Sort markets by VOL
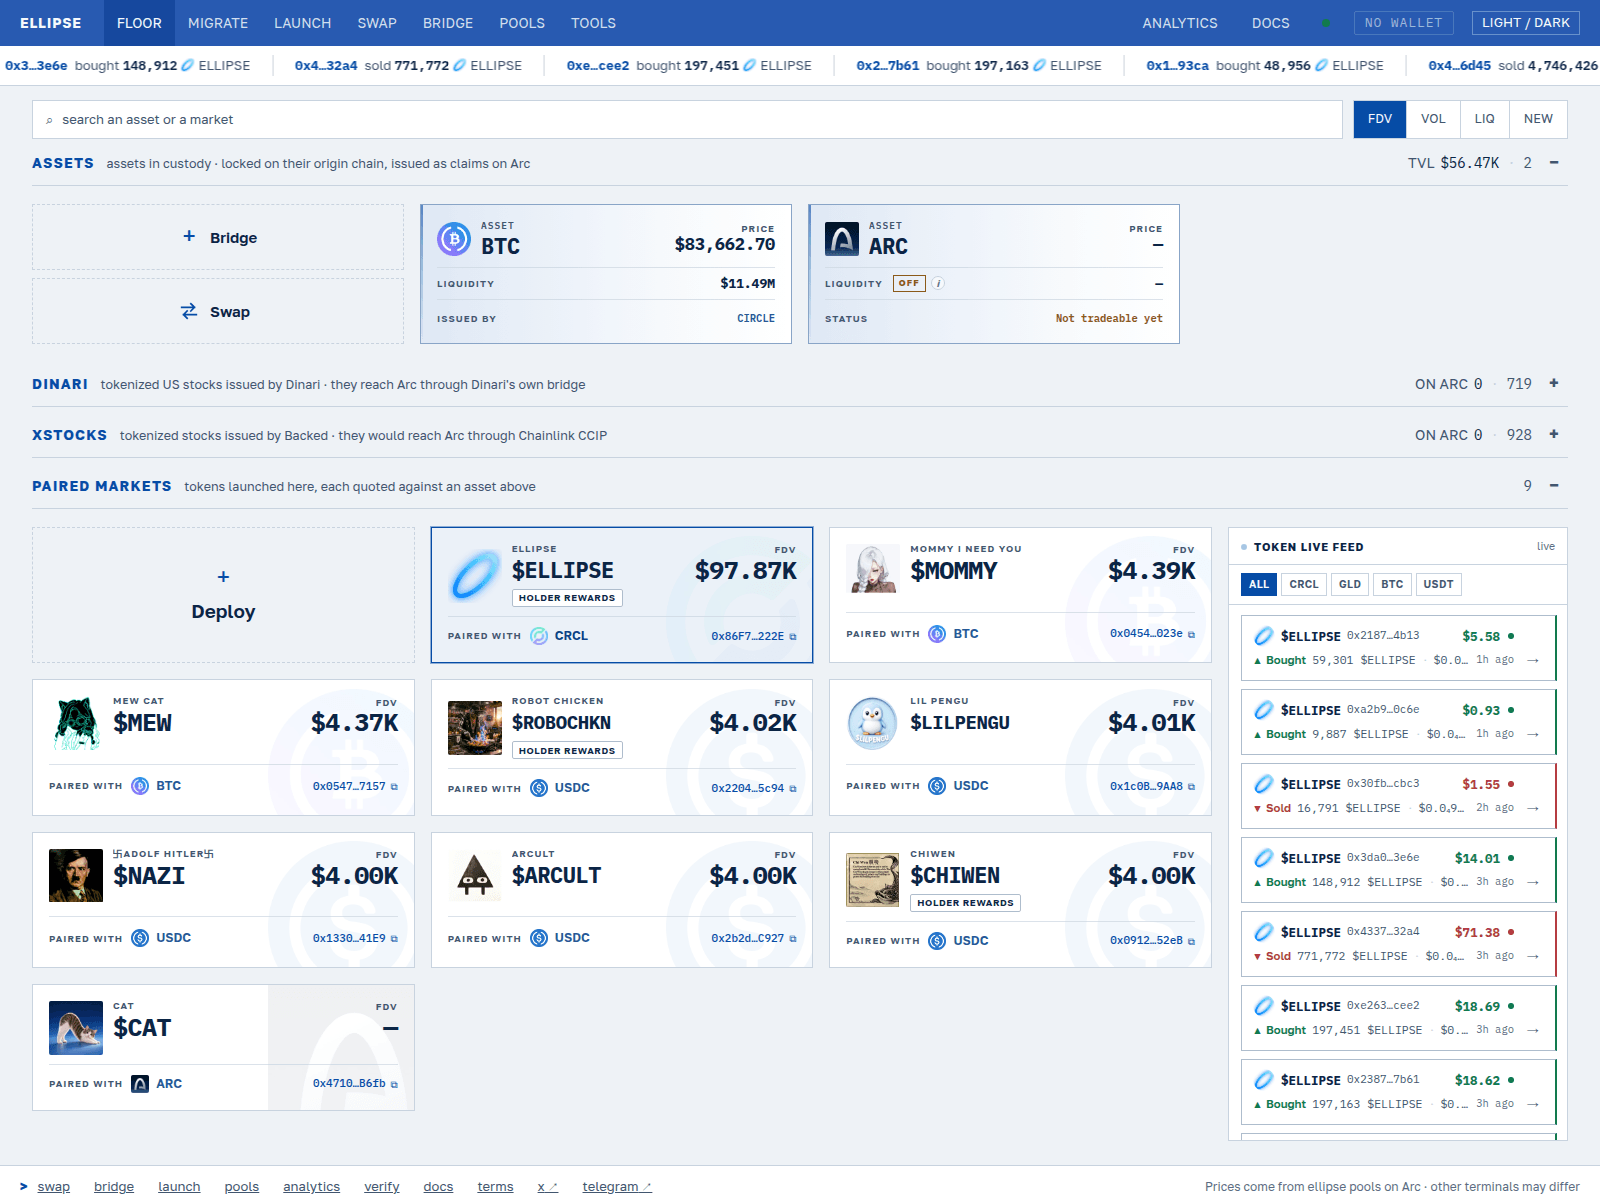The height and width of the screenshot is (1200, 1600). point(1433,119)
